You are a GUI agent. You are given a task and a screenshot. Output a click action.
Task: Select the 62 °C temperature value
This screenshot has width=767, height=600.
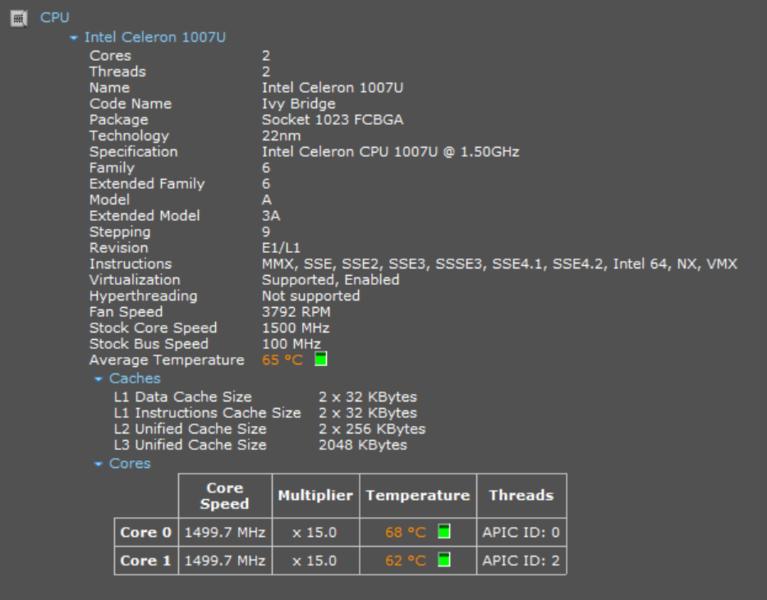point(406,560)
